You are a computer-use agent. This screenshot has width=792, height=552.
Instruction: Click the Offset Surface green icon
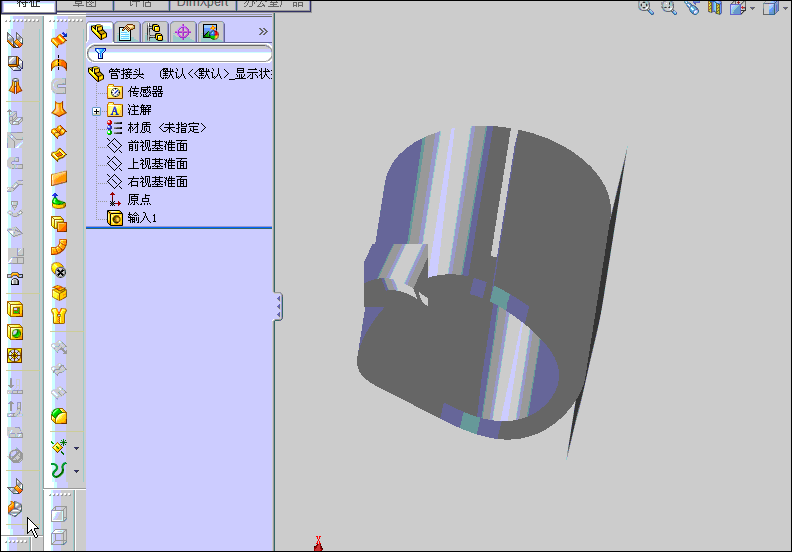coord(59,201)
